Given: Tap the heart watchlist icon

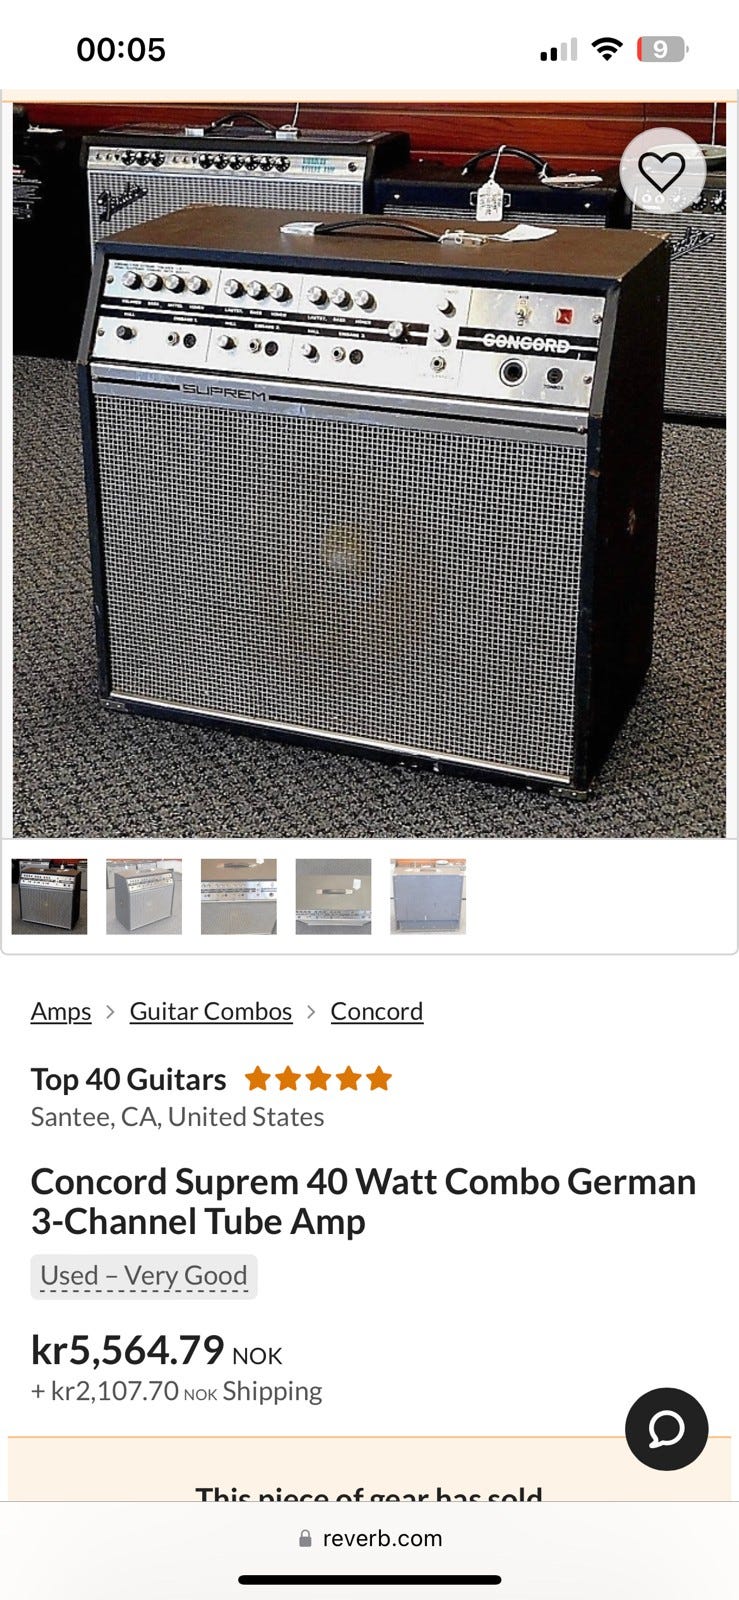Looking at the screenshot, I should pos(662,172).
